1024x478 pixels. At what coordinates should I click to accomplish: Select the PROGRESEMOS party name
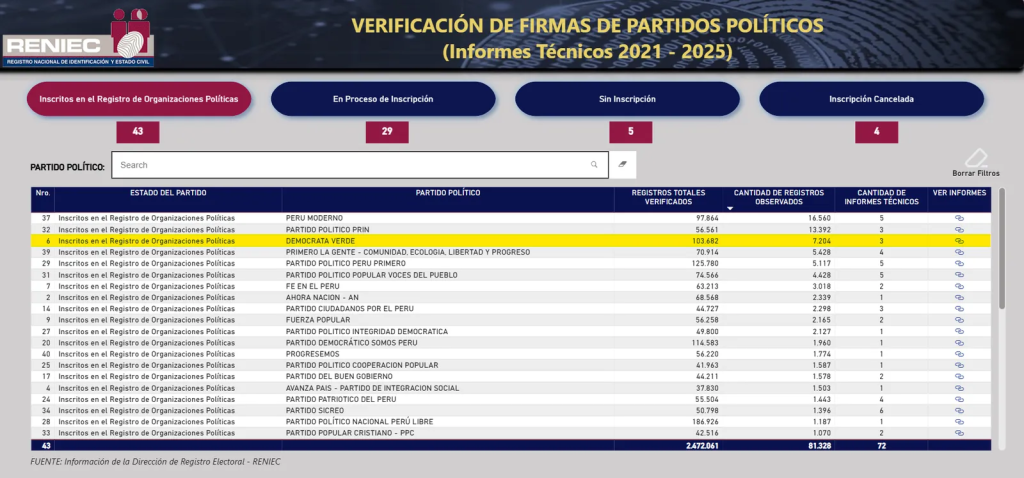[313, 354]
